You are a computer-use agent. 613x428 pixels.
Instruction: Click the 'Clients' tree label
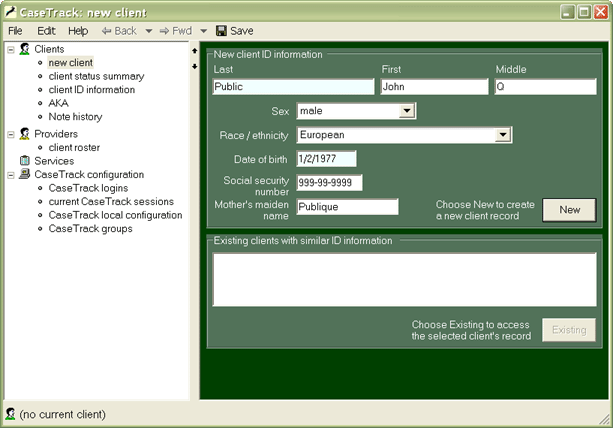tap(49, 49)
